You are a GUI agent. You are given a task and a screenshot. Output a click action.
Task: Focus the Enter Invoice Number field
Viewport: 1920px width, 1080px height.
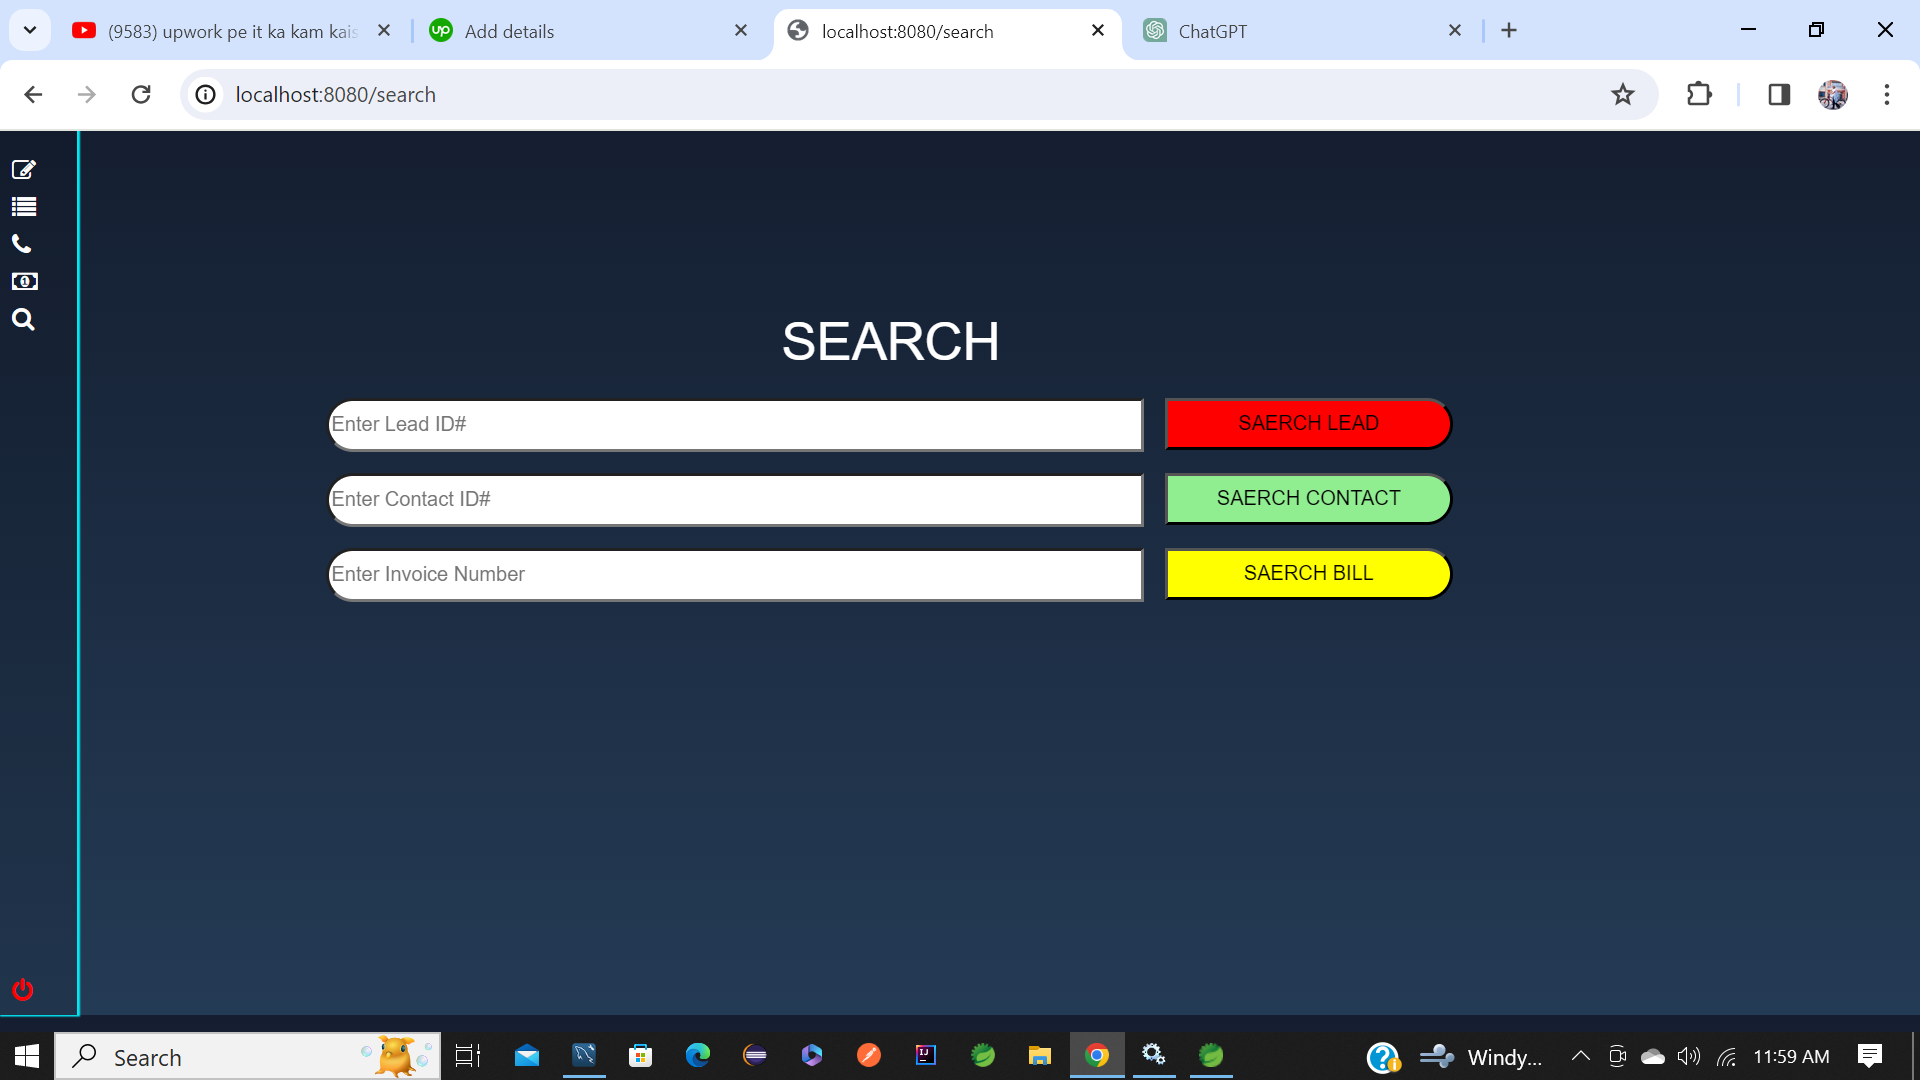(735, 575)
